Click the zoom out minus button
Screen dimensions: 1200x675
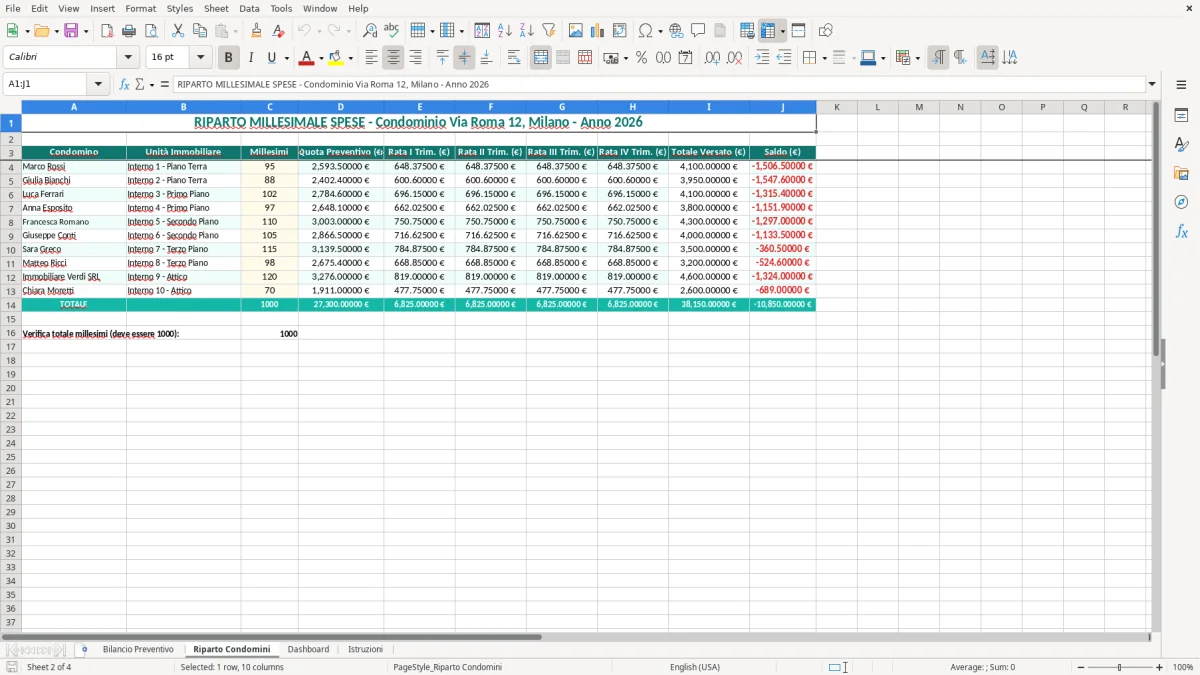(1081, 667)
